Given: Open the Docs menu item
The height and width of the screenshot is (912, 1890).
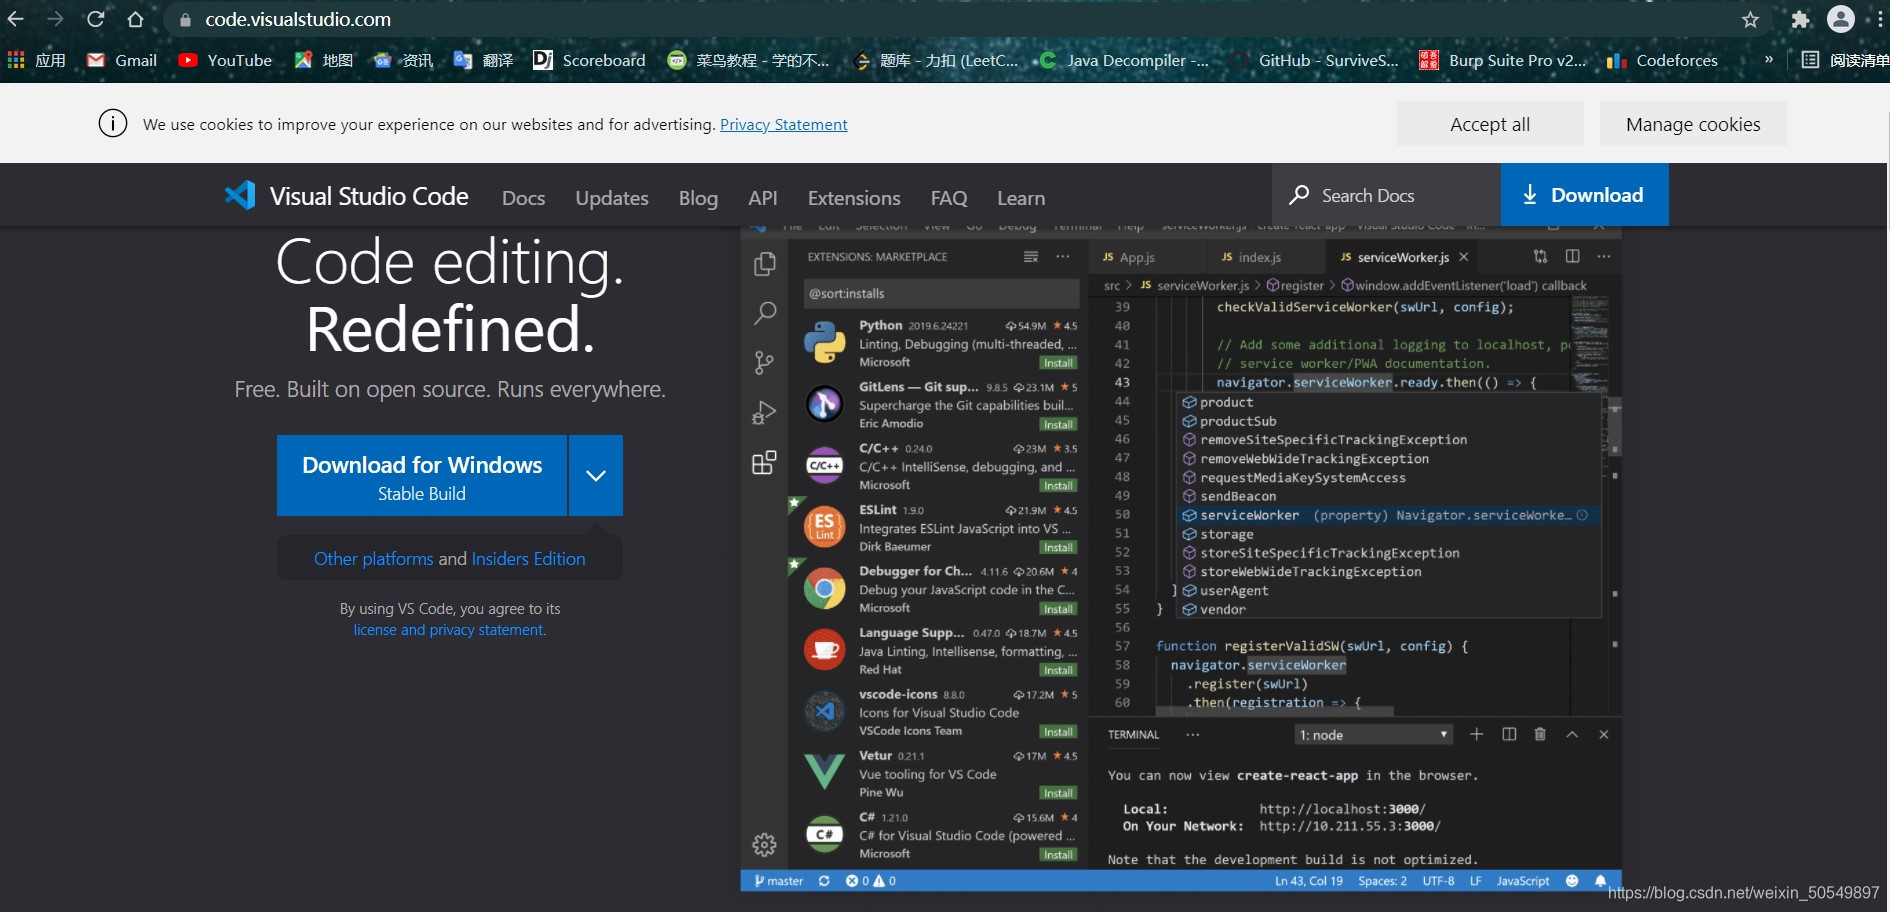Looking at the screenshot, I should 523,198.
